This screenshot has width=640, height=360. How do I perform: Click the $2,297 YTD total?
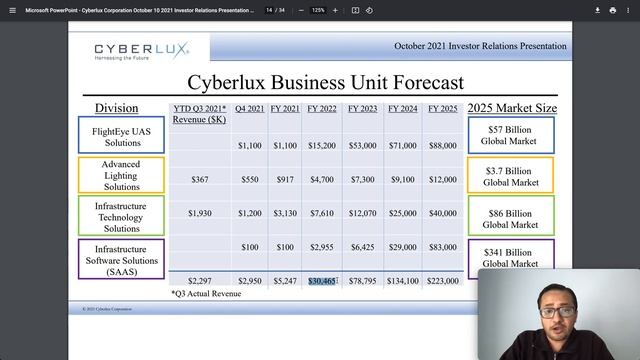point(200,281)
